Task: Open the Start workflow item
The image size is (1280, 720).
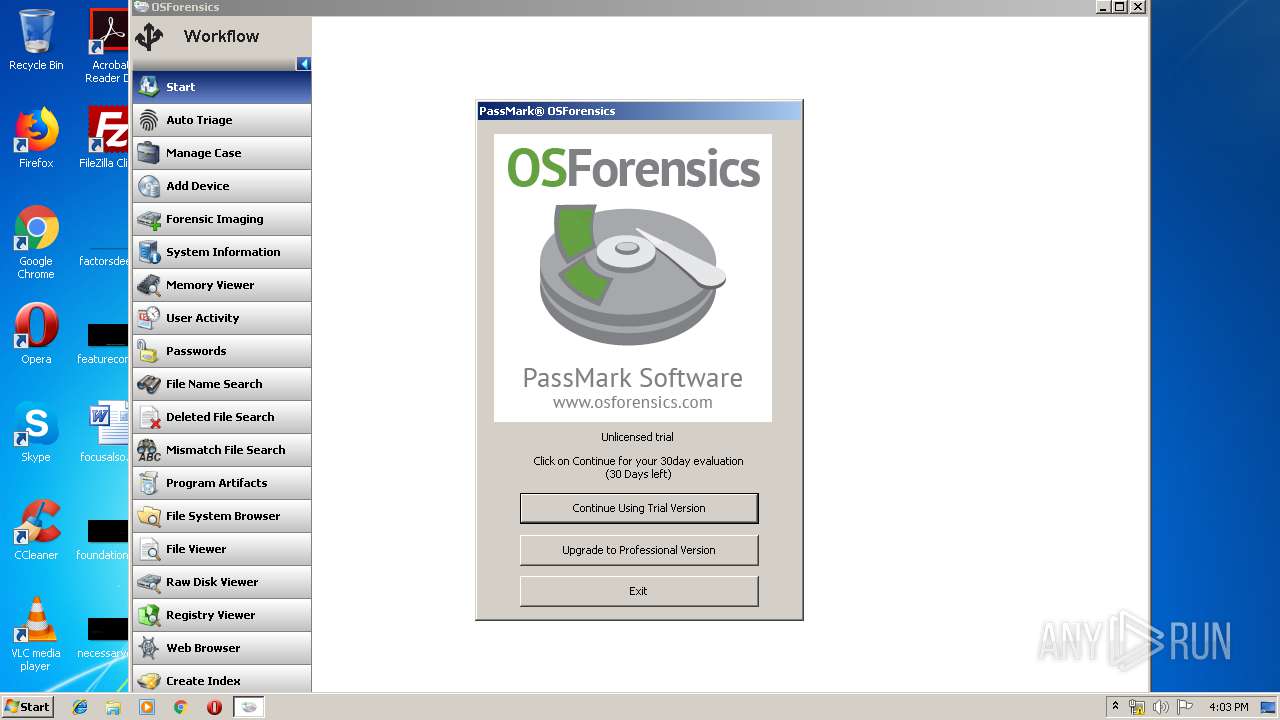Action: coord(221,87)
